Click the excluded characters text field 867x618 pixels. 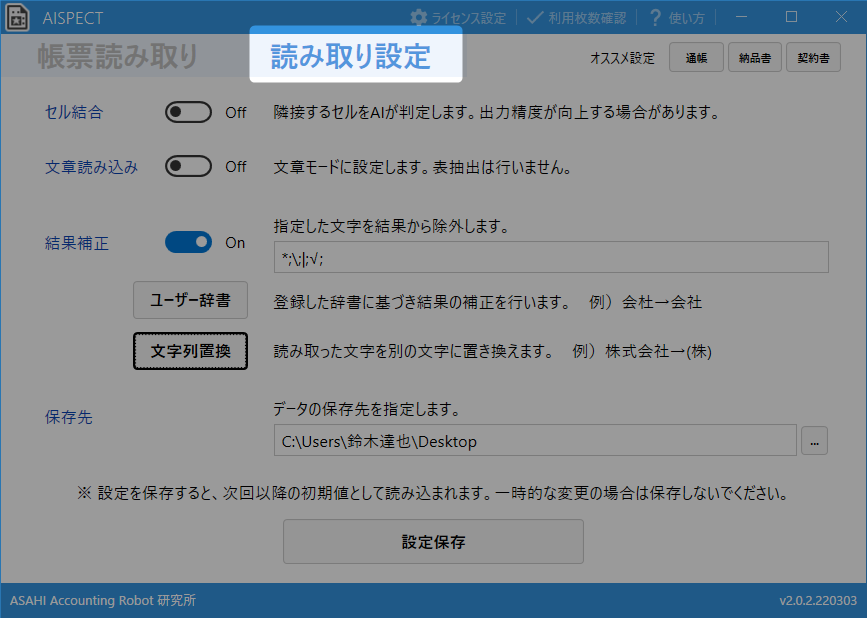tap(550, 257)
